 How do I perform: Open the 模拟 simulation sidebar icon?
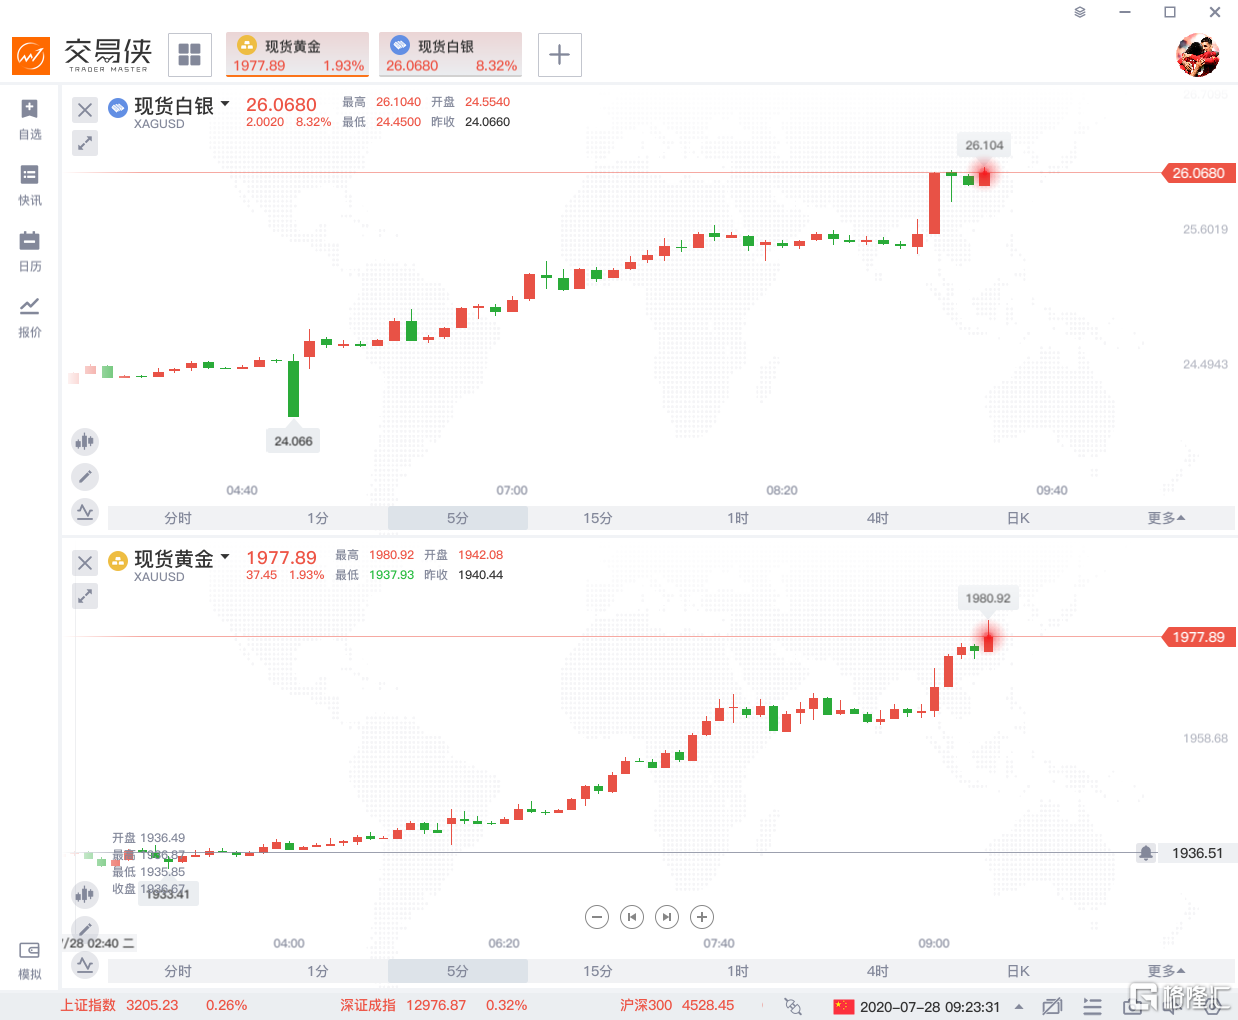coord(30,960)
